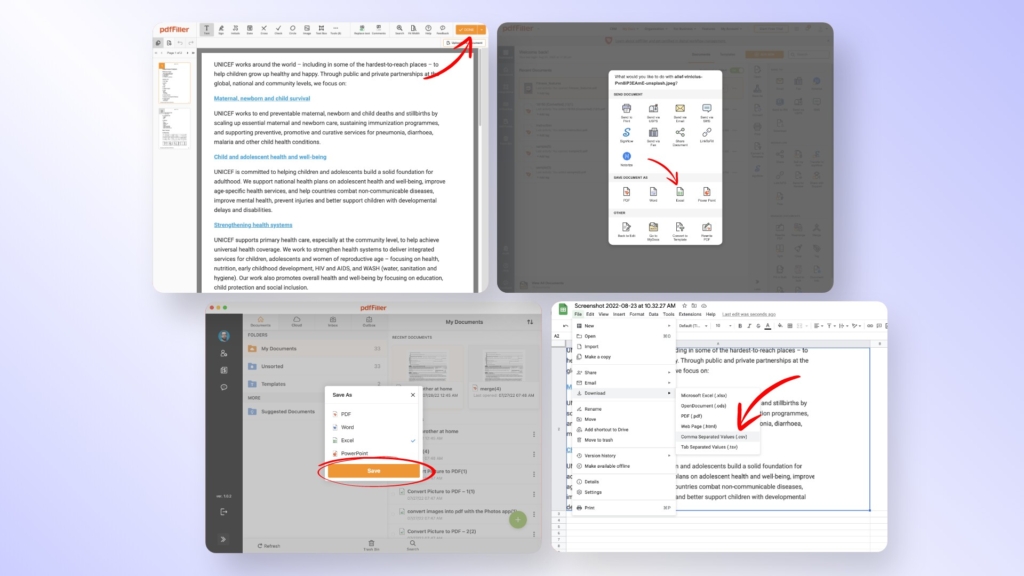Choose Send to Print in the dialog
This screenshot has width=1024, height=576.
click(x=626, y=112)
